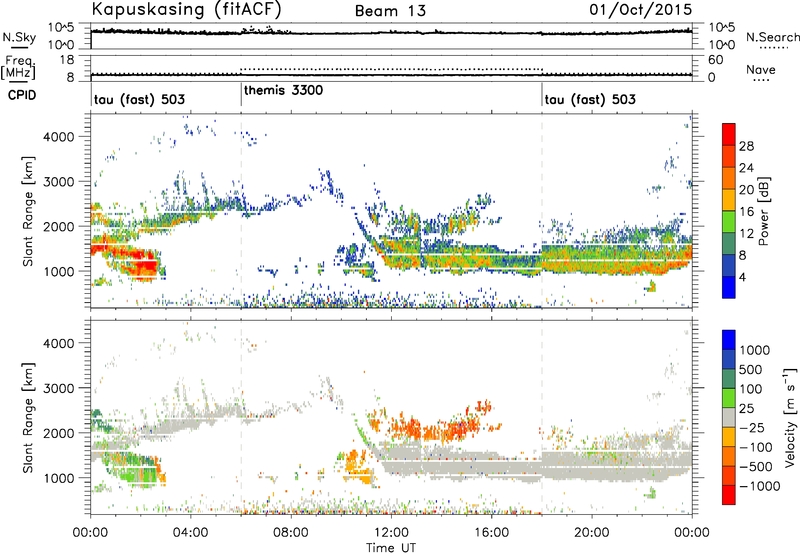Image resolution: width=800 pixels, height=554 pixels.
Task: Select the 100 label on velocity colorbar
Action: click(750, 389)
